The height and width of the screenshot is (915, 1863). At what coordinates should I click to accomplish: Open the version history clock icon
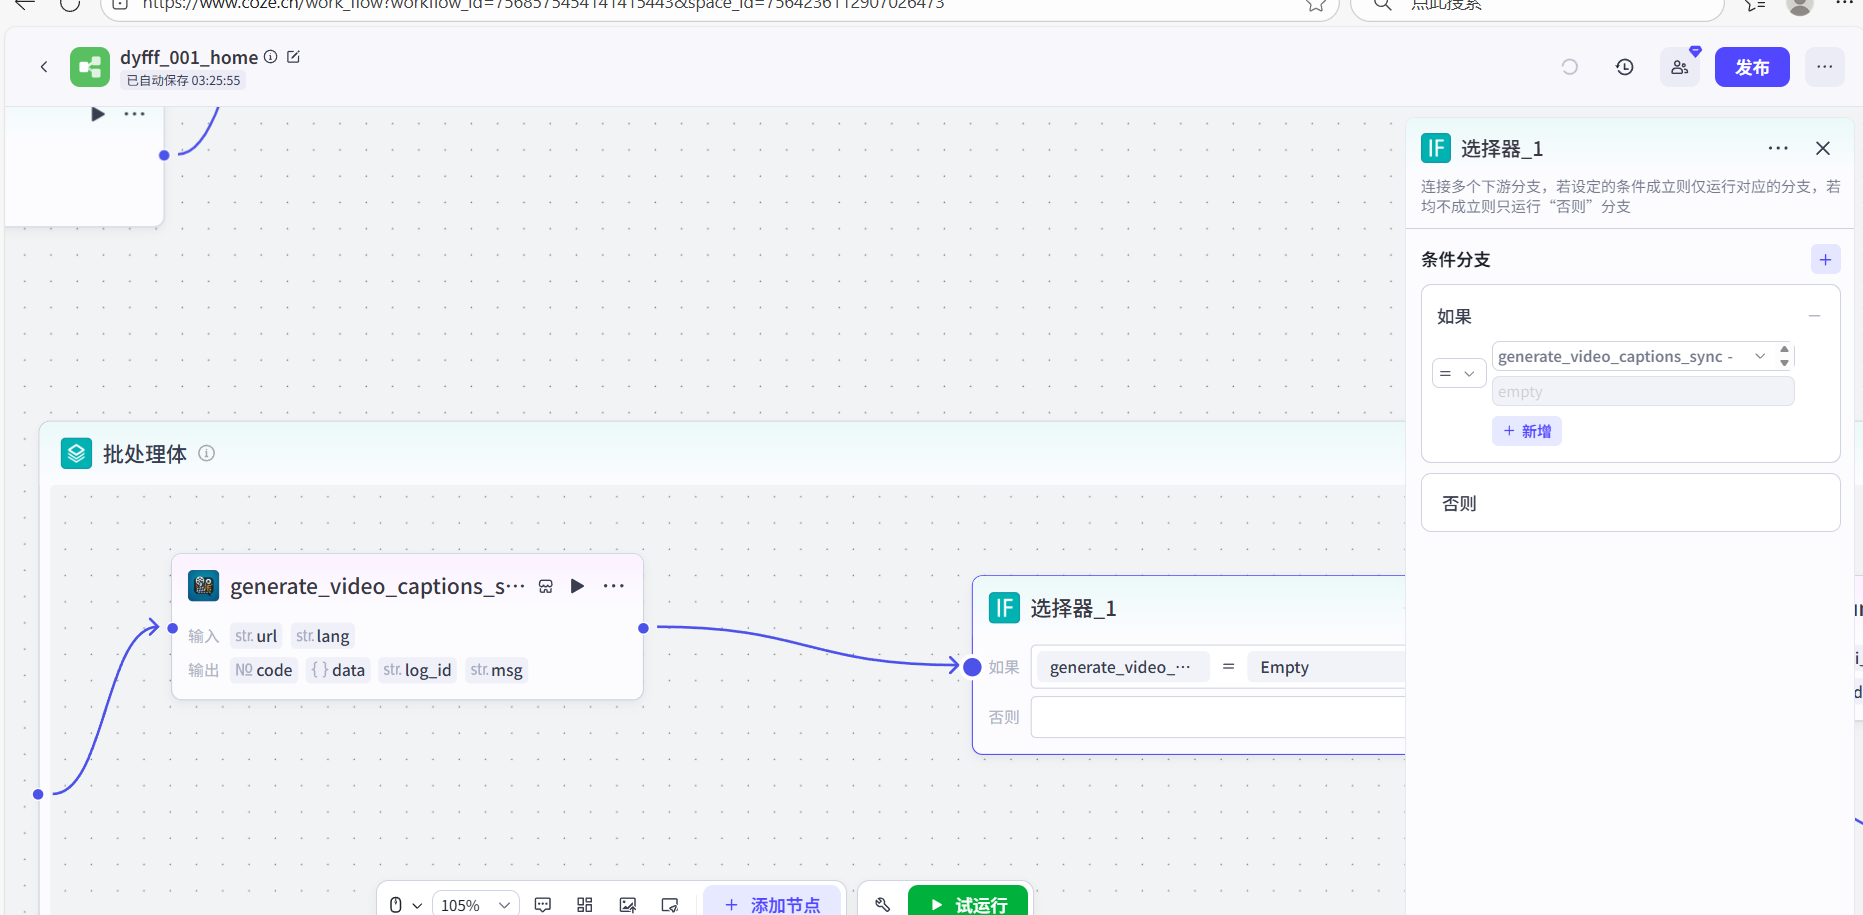(1625, 67)
